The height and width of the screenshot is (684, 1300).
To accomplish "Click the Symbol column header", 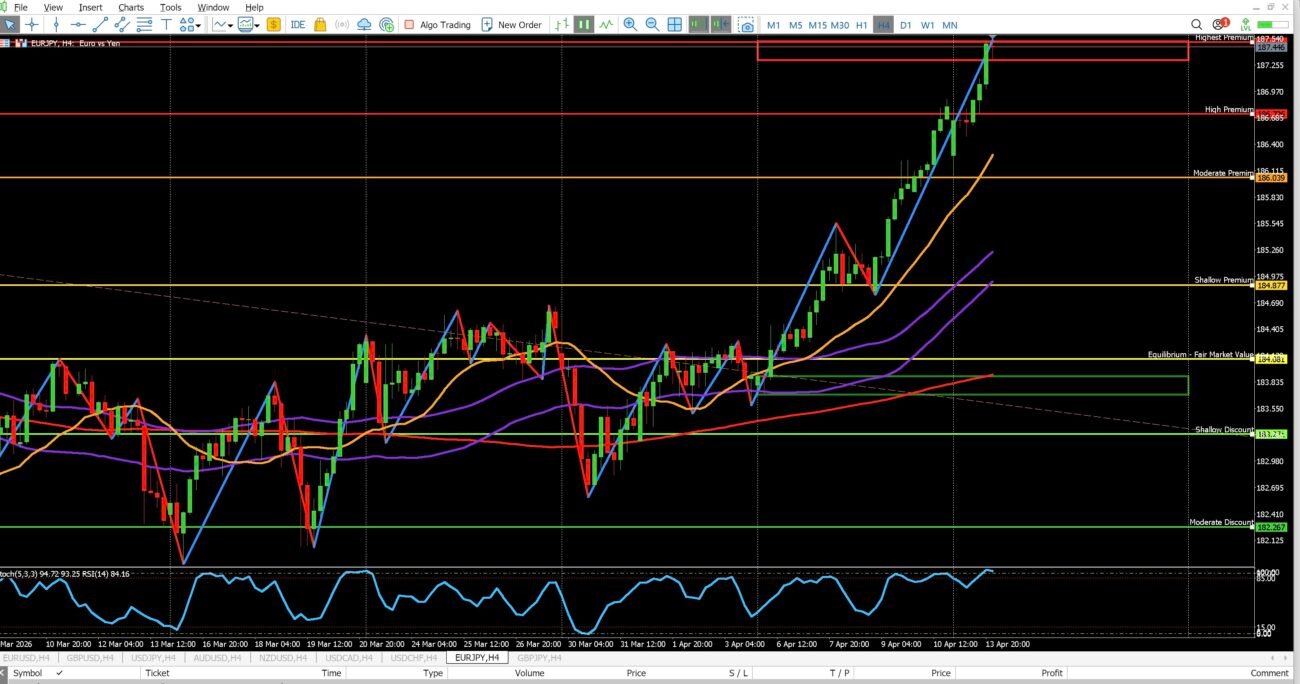I will pos(28,673).
